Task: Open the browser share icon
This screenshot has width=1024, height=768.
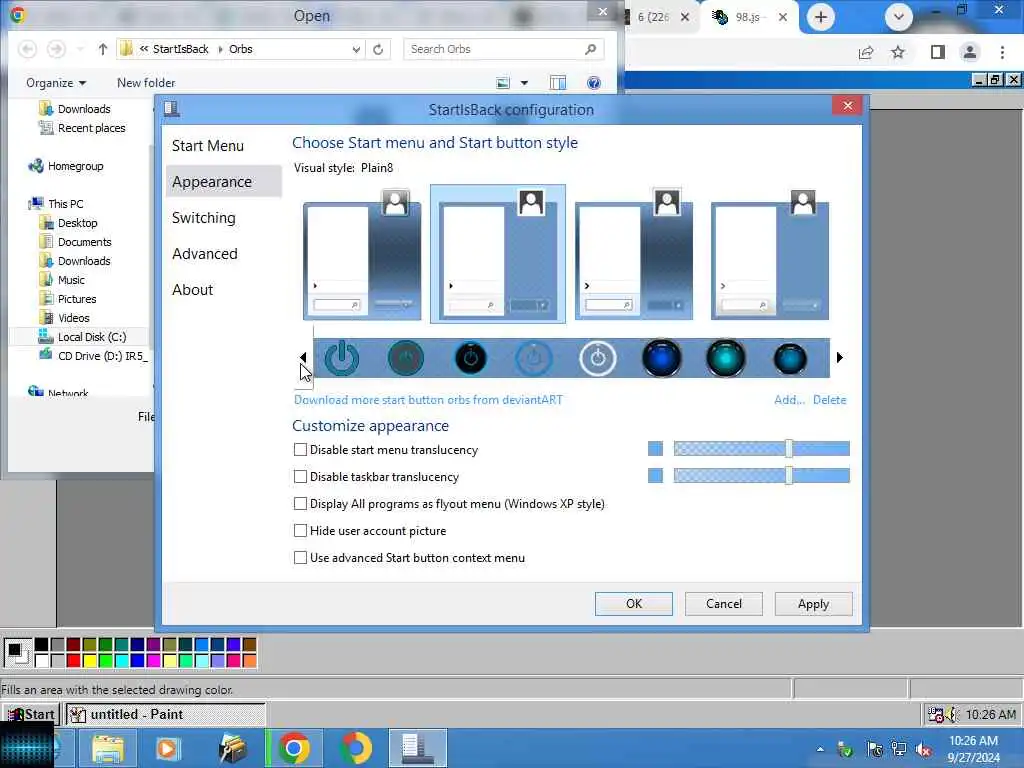Action: [x=866, y=52]
